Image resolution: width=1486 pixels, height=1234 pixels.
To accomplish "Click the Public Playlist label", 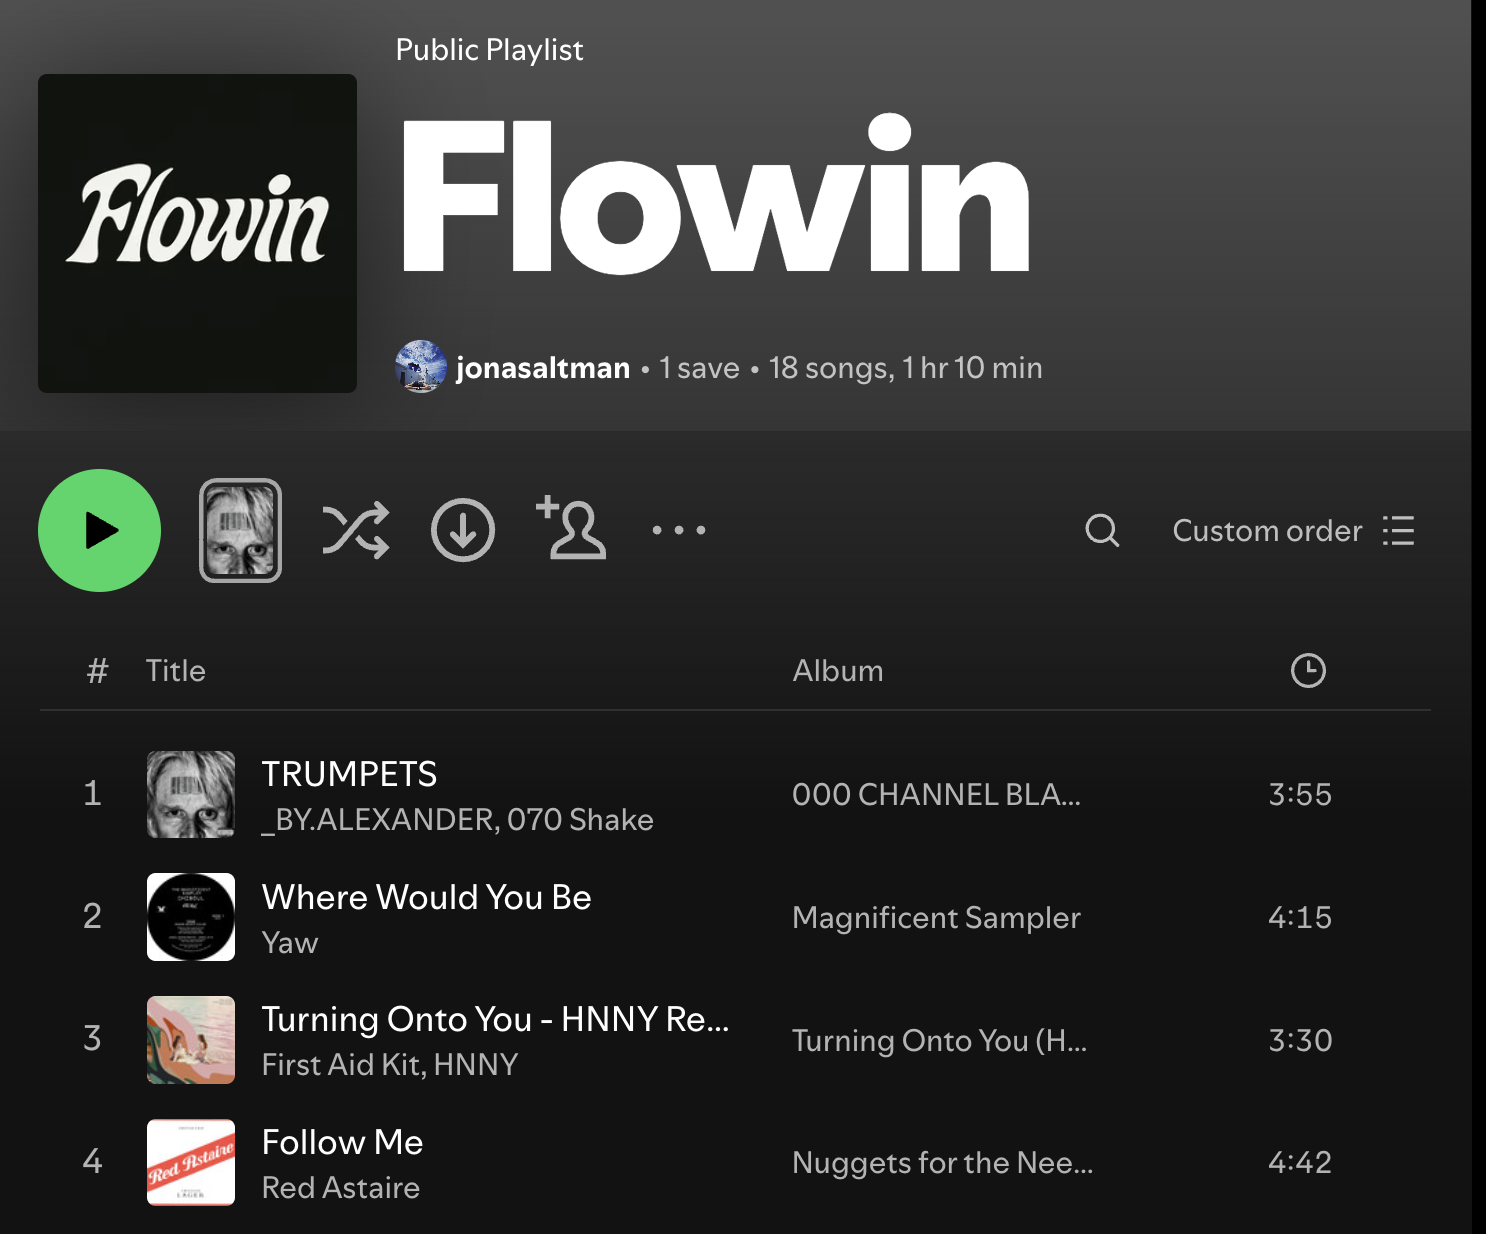I will click(x=489, y=50).
